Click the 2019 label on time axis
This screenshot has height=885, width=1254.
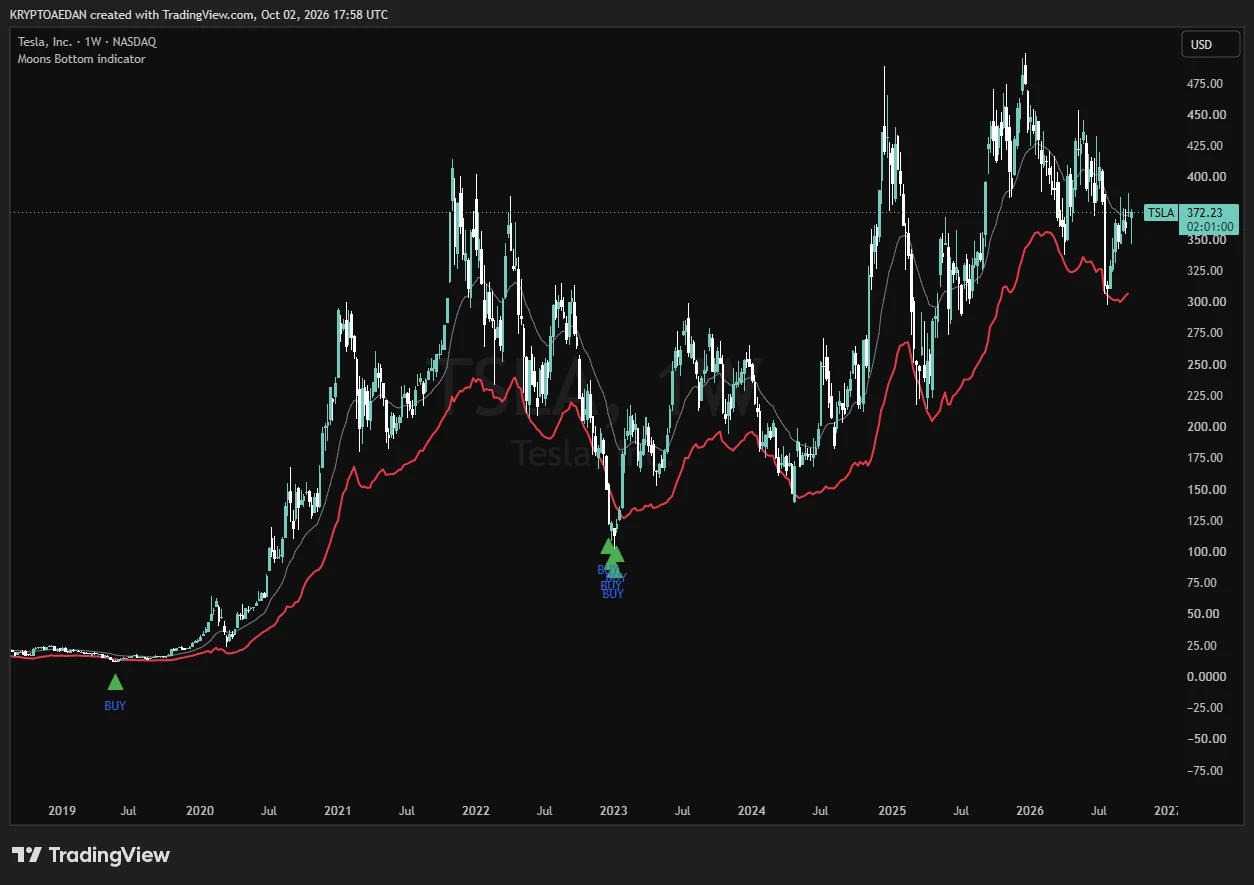(x=62, y=811)
